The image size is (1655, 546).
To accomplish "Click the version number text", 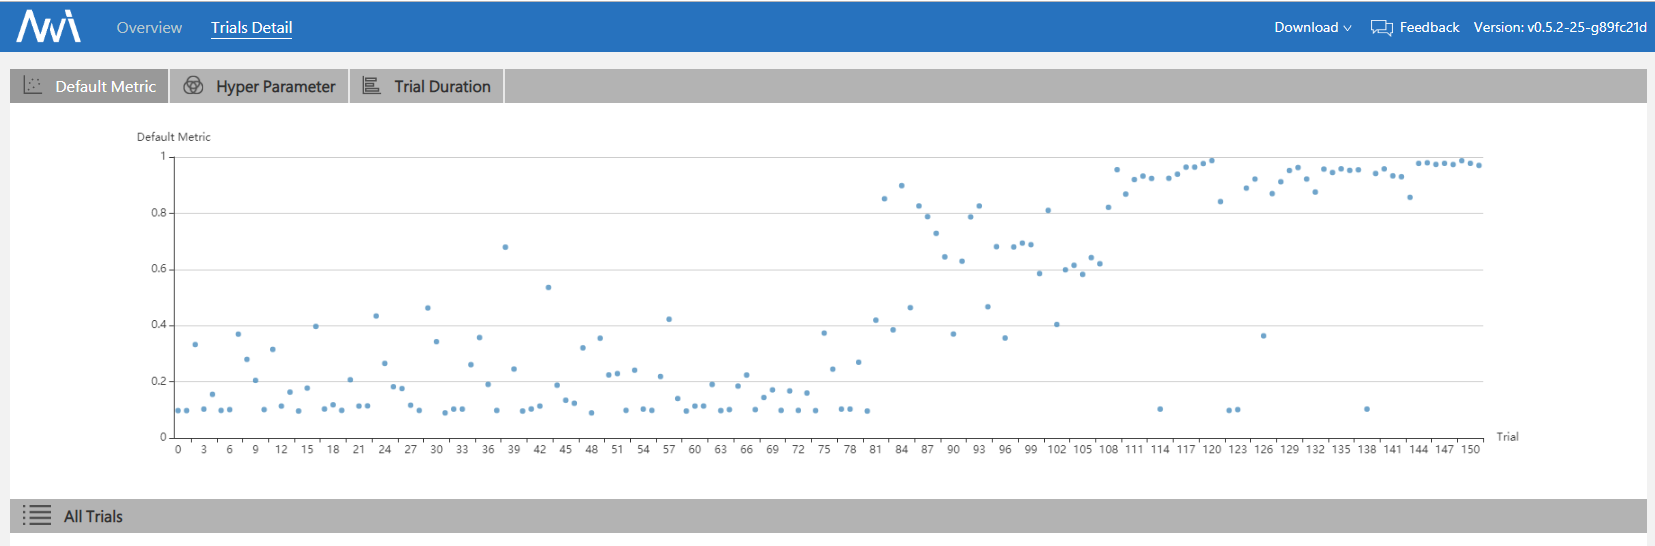I will coord(1559,28).
